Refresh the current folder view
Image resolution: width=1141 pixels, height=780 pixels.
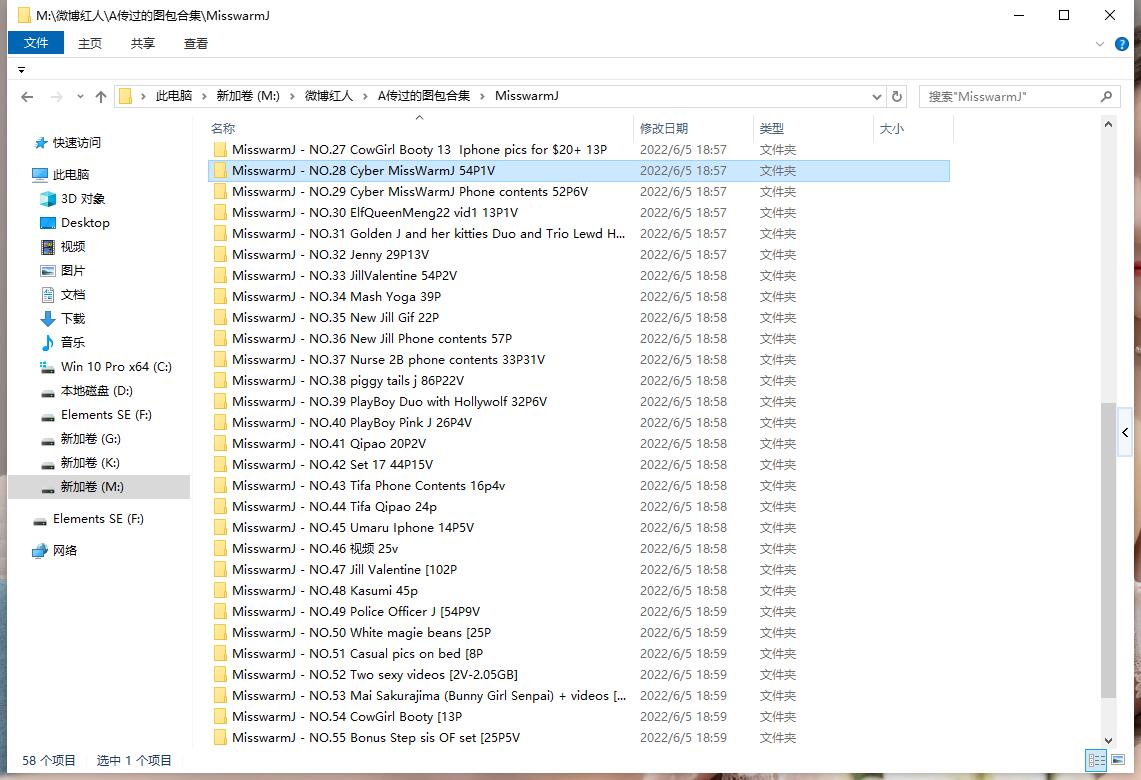click(x=897, y=97)
